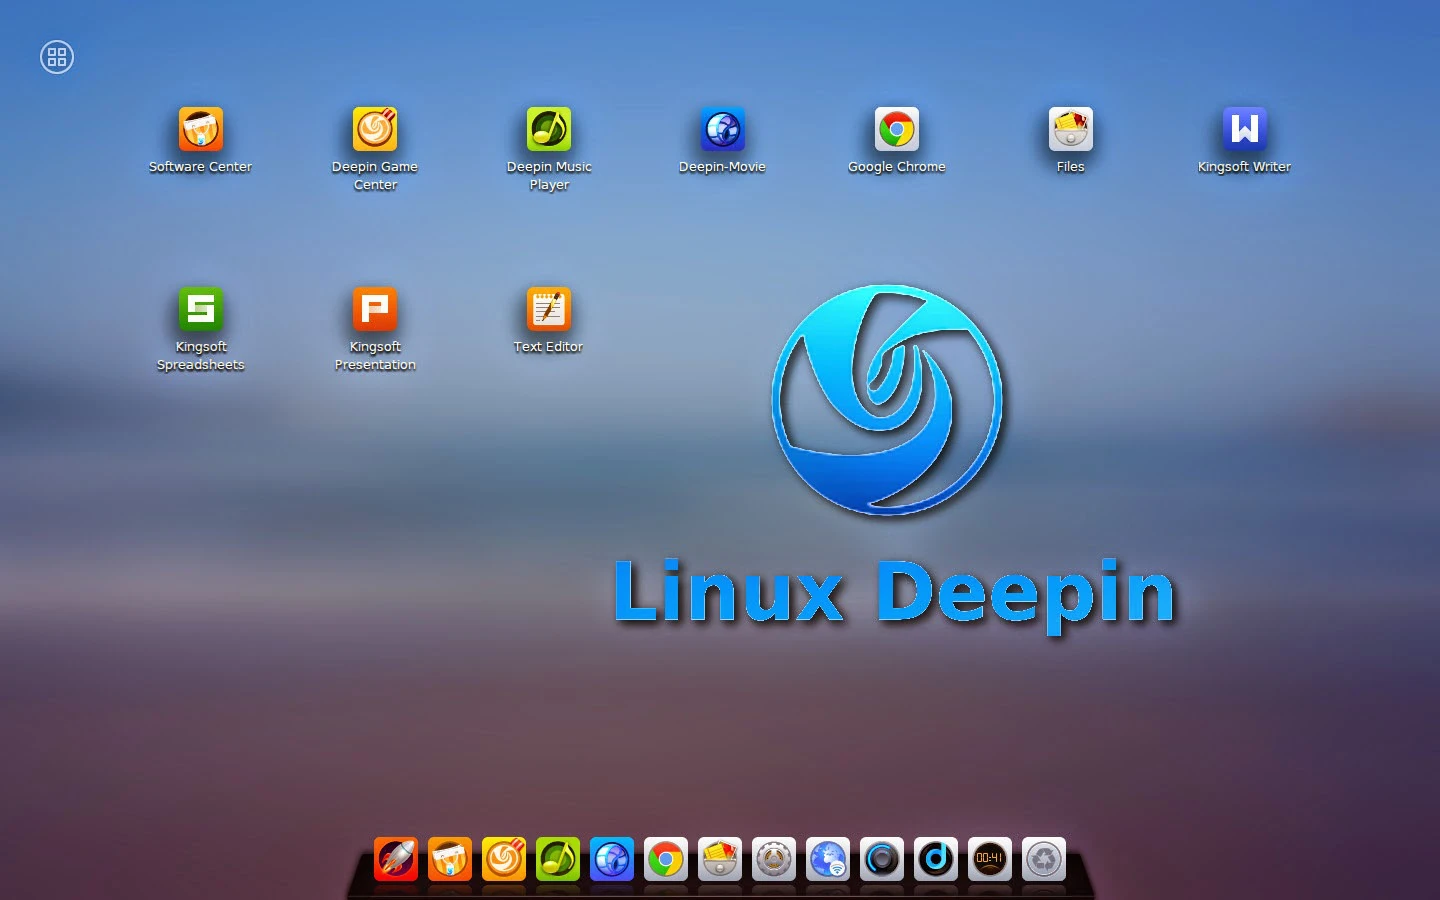Click the rocket Launcher icon in the dock
The width and height of the screenshot is (1440, 900).
tap(396, 859)
